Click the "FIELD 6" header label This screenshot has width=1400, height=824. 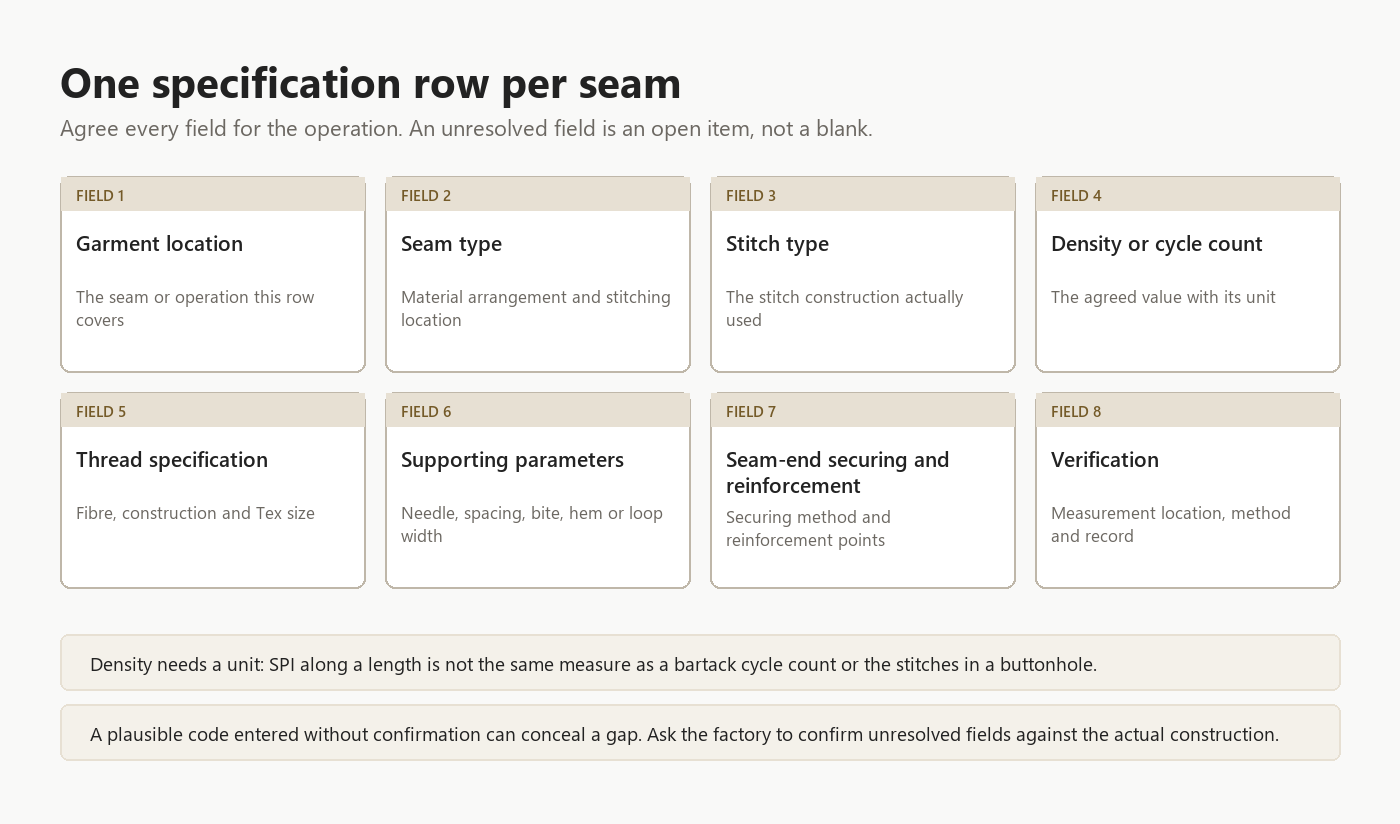point(426,412)
